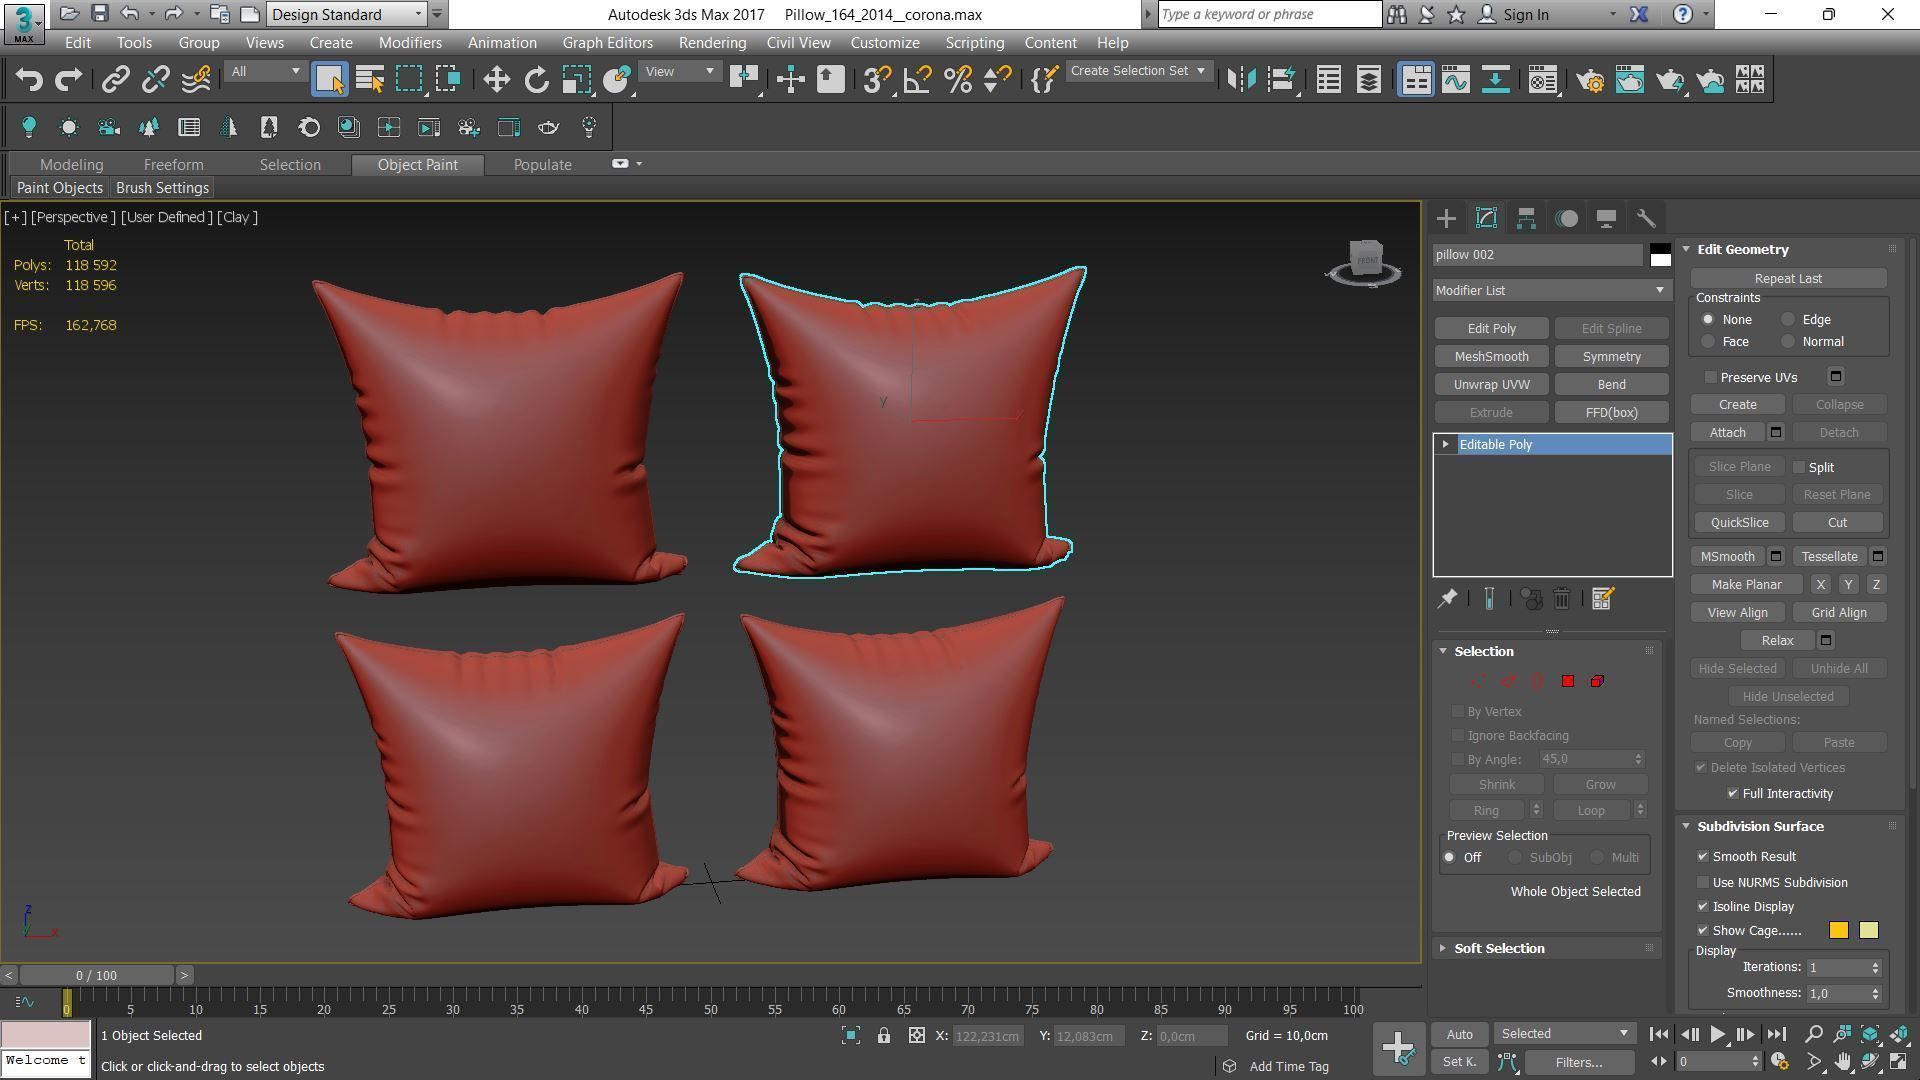Viewport: 1920px width, 1080px height.
Task: Click Zoom Extents All navigation icon
Action: (x=1899, y=1035)
